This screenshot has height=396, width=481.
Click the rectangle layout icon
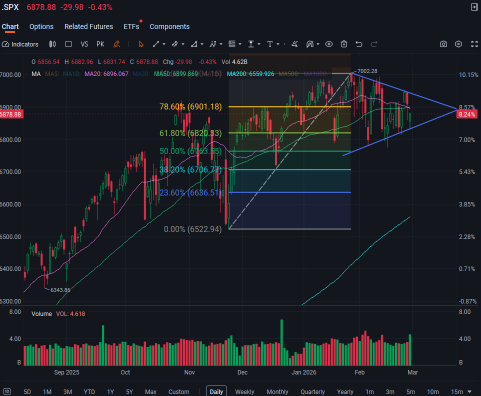pyautogui.click(x=68, y=44)
